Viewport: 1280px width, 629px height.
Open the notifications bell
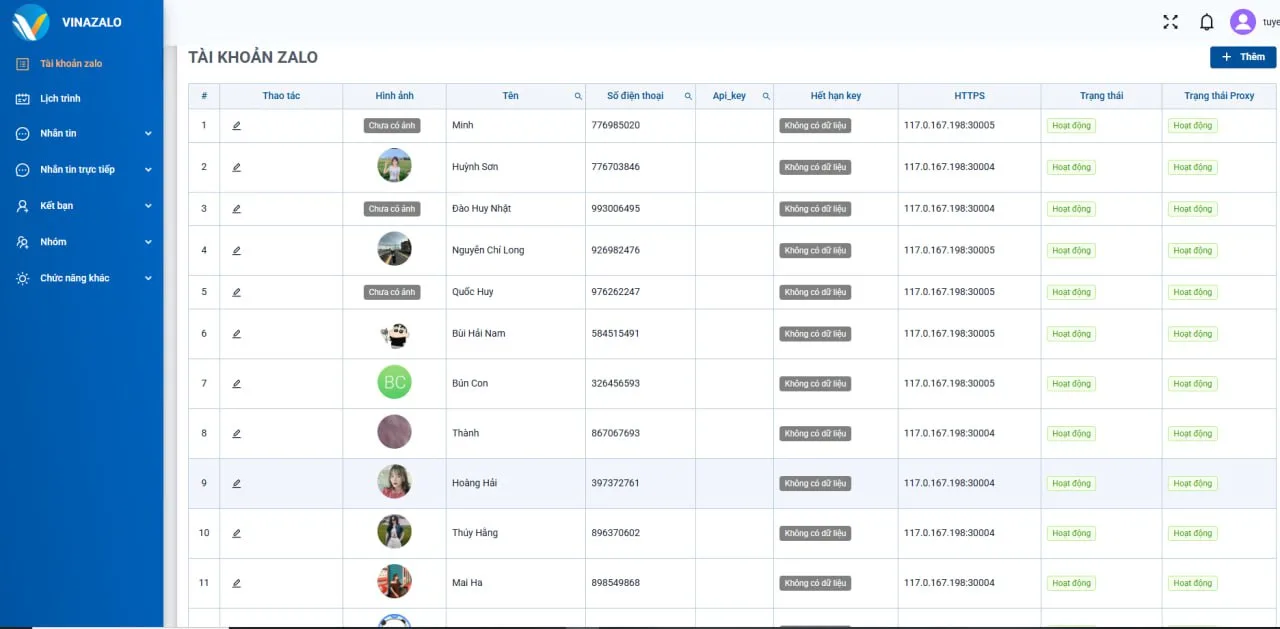click(1207, 22)
